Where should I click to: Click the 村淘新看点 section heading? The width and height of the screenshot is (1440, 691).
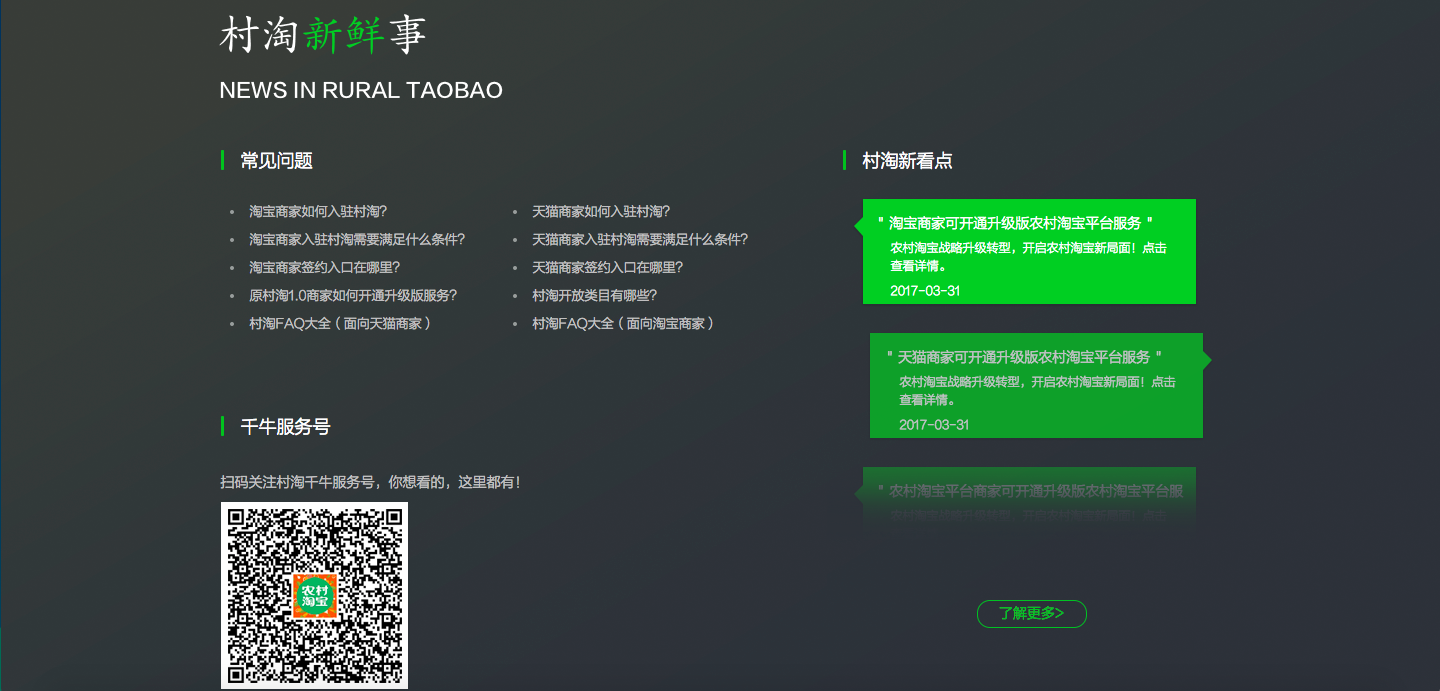tap(907, 161)
